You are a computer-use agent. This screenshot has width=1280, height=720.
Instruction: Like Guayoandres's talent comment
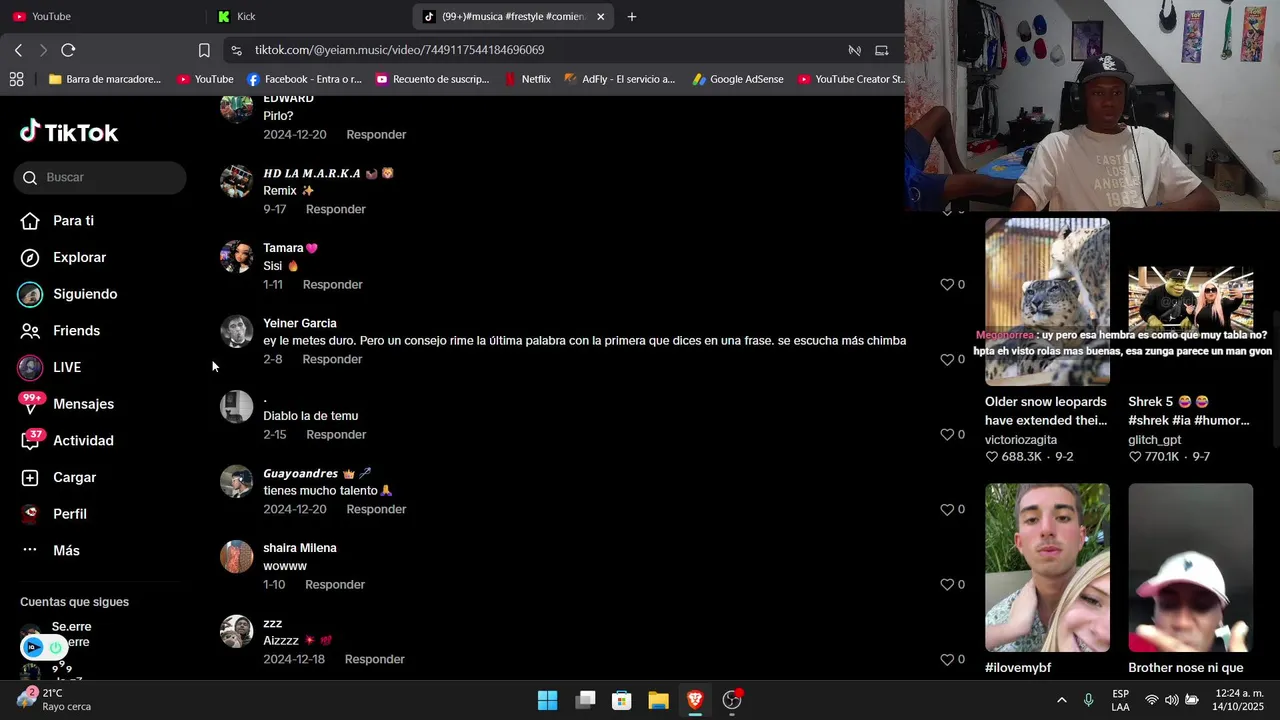(947, 509)
